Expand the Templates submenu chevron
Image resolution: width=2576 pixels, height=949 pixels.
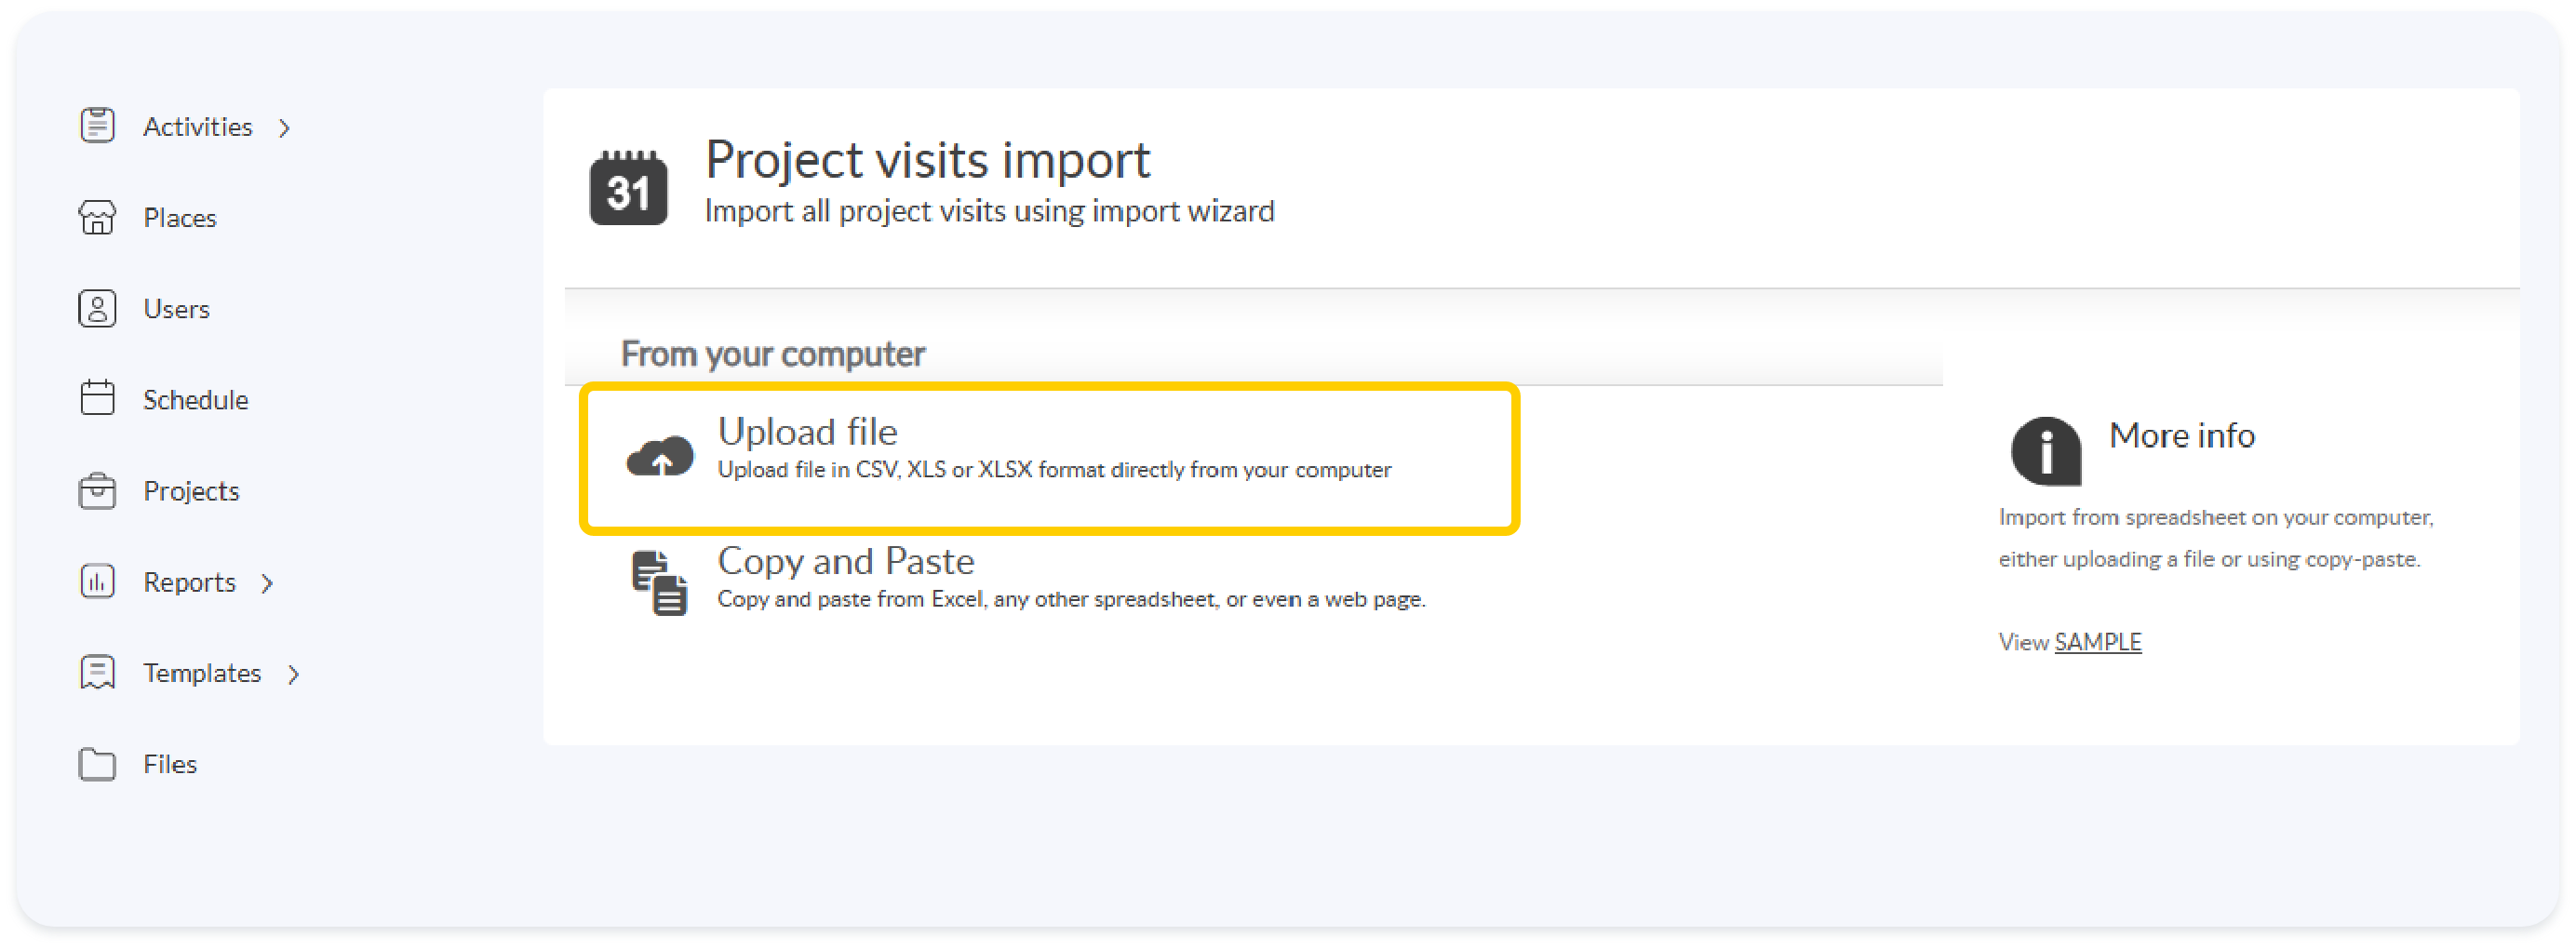click(x=293, y=675)
